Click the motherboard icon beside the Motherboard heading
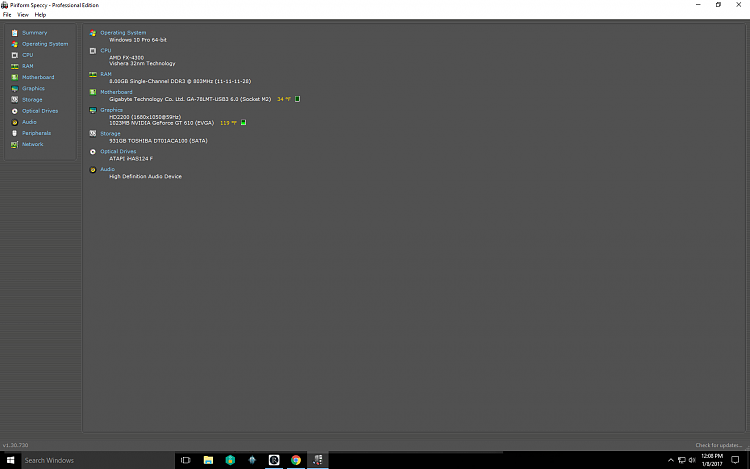The image size is (750, 469). (x=93, y=92)
